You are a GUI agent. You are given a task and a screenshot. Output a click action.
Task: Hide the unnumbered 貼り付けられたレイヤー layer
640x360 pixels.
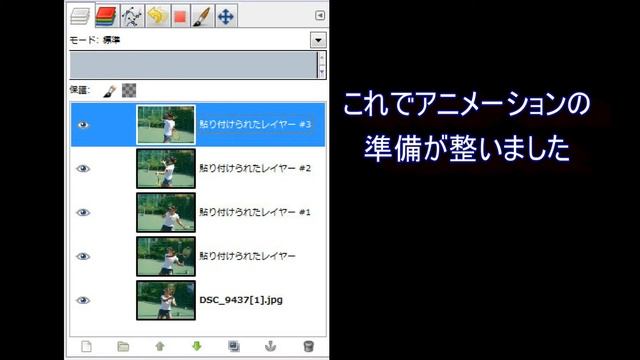click(x=83, y=256)
